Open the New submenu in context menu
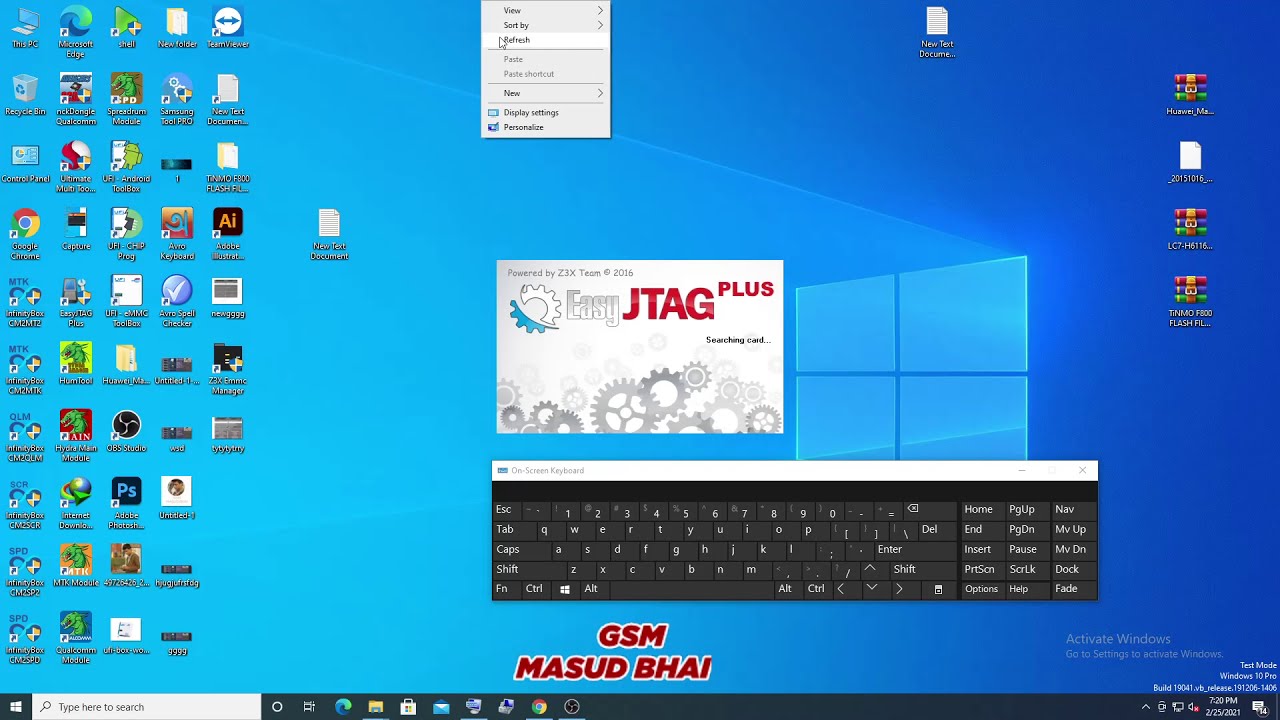Image resolution: width=1280 pixels, height=720 pixels. (x=546, y=93)
